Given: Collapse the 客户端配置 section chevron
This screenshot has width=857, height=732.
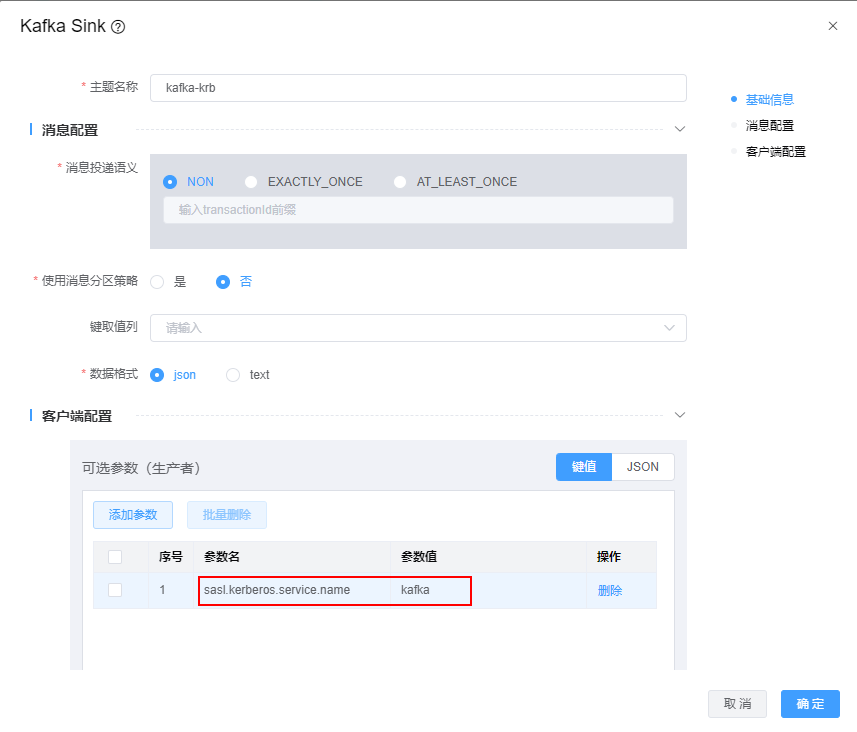Looking at the screenshot, I should click(x=680, y=415).
